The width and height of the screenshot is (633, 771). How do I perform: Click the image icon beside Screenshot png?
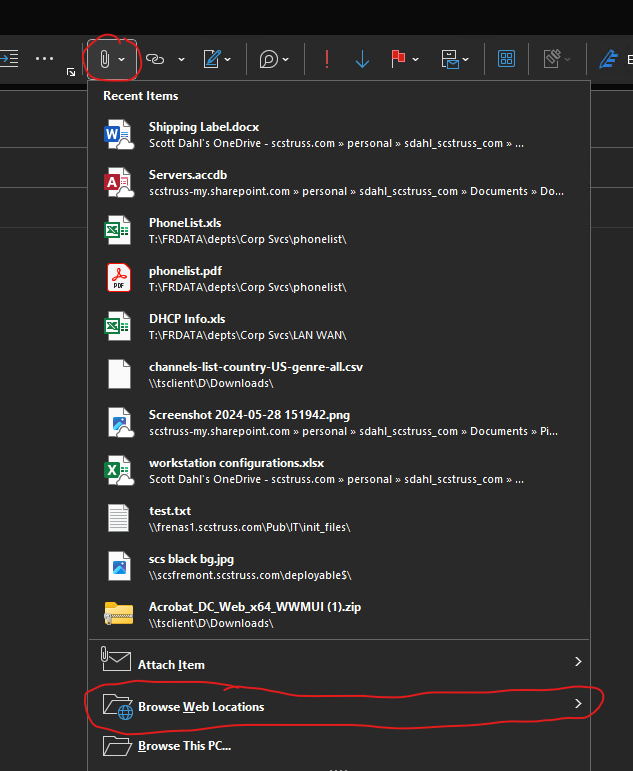121,422
